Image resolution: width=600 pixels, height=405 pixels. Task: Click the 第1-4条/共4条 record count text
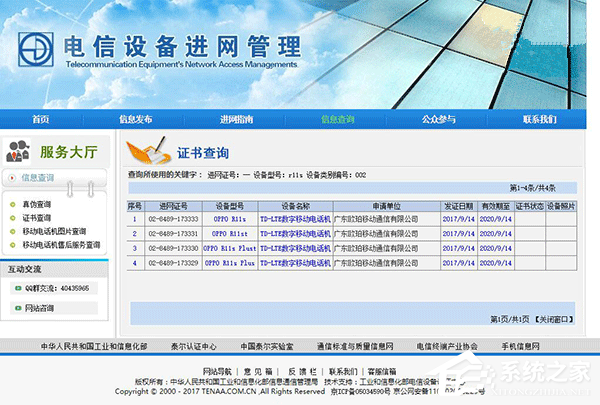tap(532, 188)
